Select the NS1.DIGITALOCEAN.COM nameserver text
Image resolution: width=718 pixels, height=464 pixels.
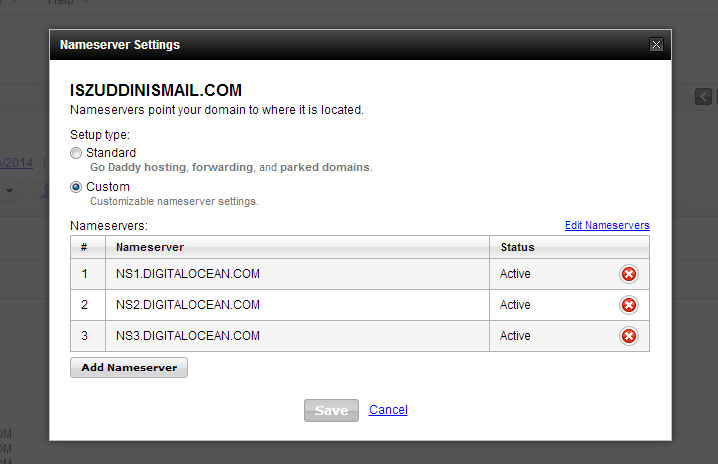click(x=187, y=274)
